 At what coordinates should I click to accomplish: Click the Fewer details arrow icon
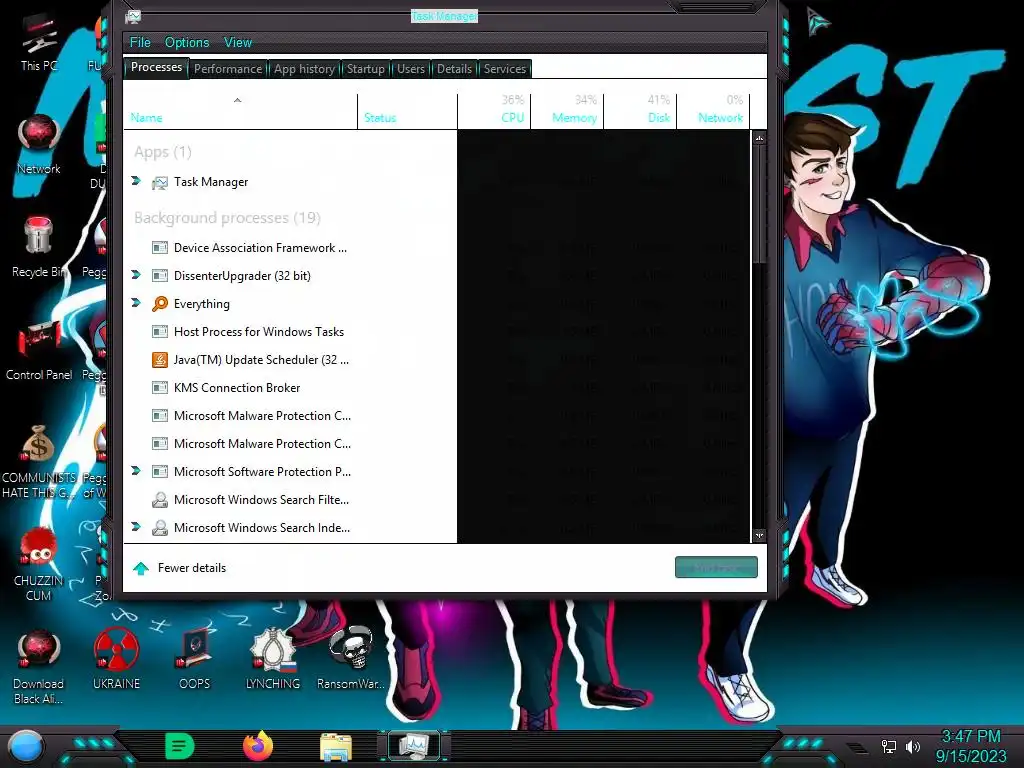coord(140,568)
